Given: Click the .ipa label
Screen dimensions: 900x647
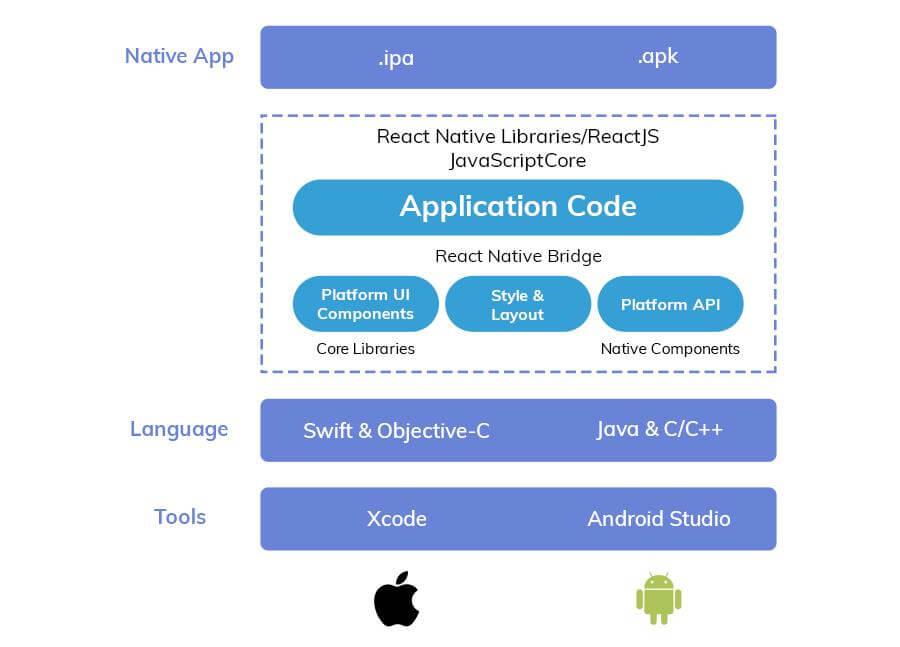Looking at the screenshot, I should coord(396,58).
